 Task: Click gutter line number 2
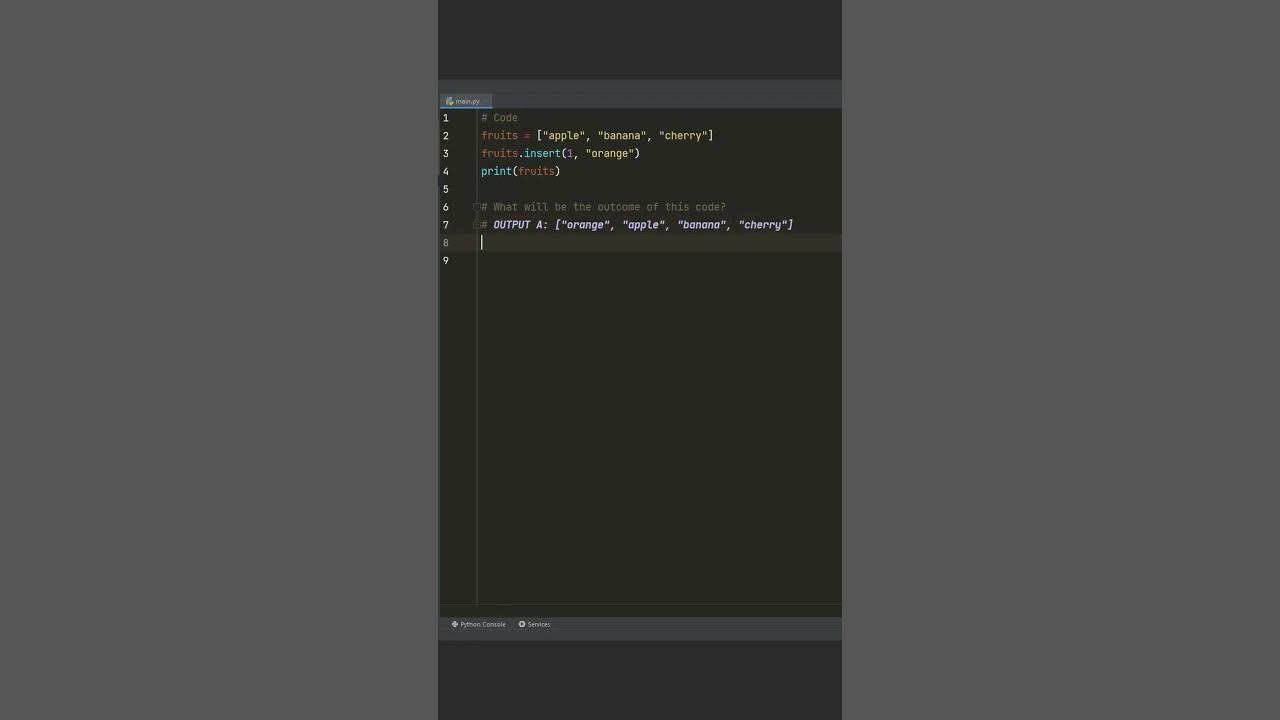446,136
